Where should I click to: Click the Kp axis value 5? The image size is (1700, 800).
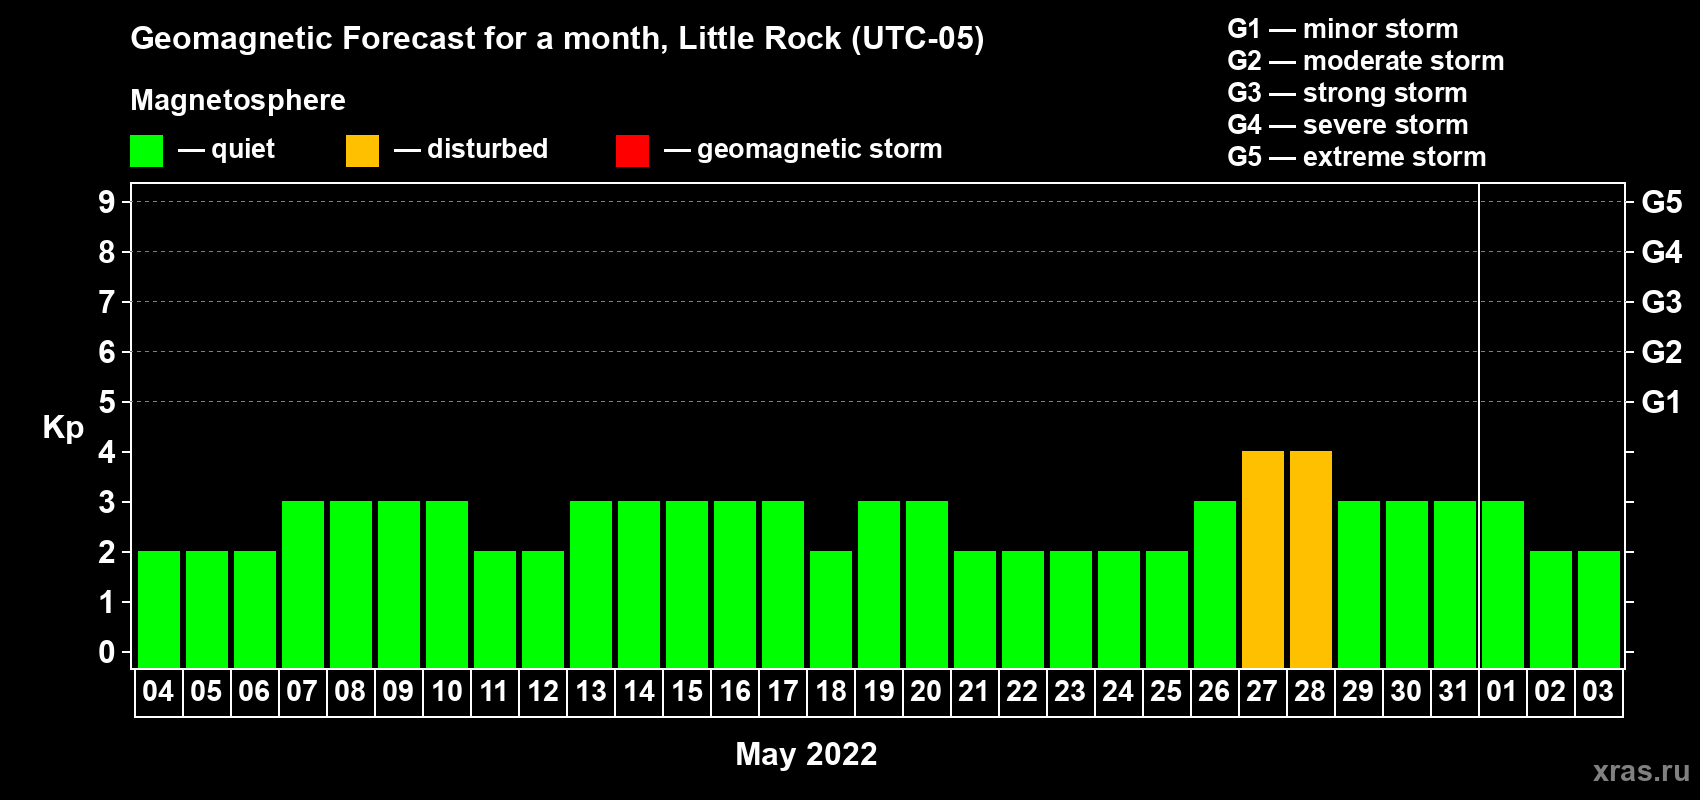coord(107,402)
